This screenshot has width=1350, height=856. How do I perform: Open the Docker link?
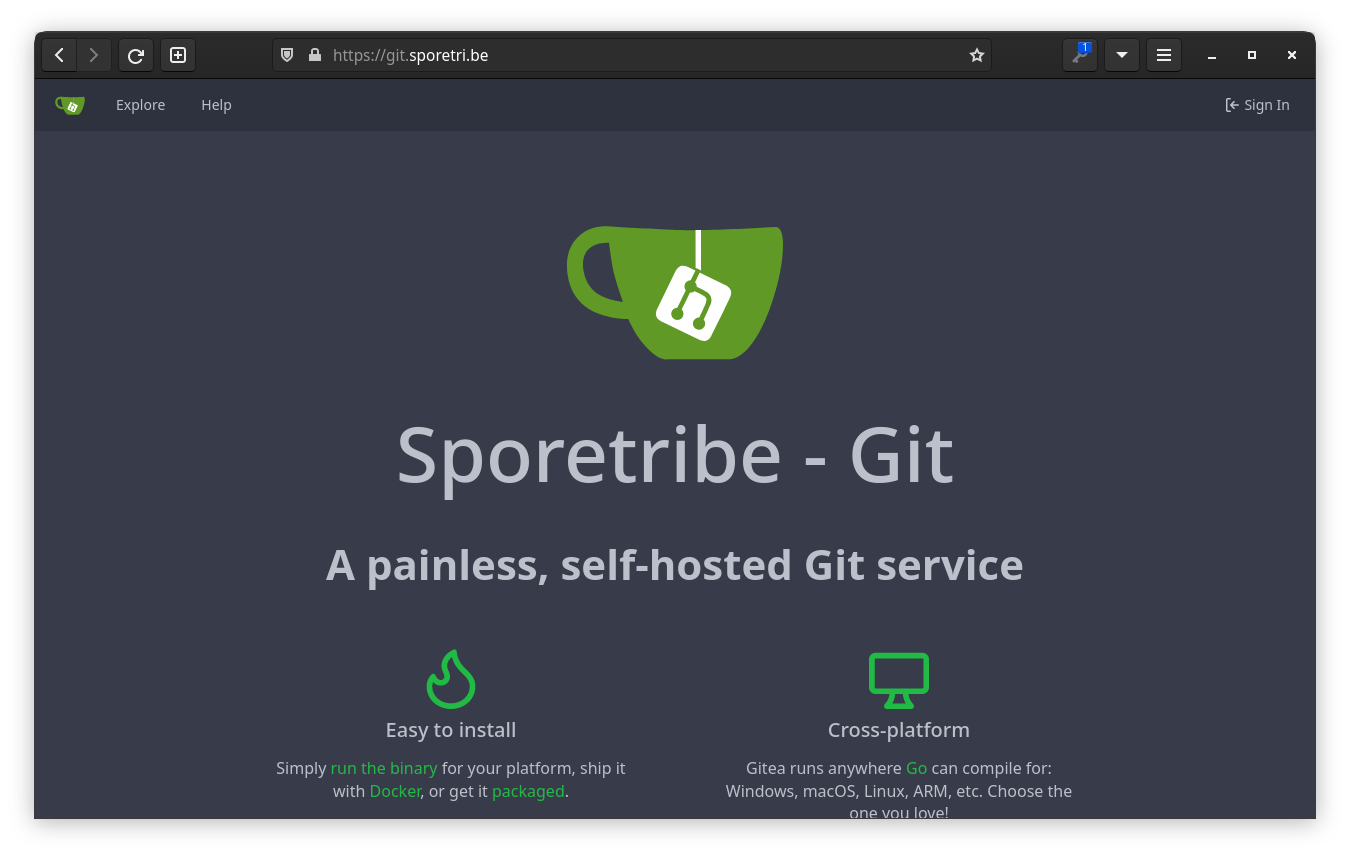395,791
